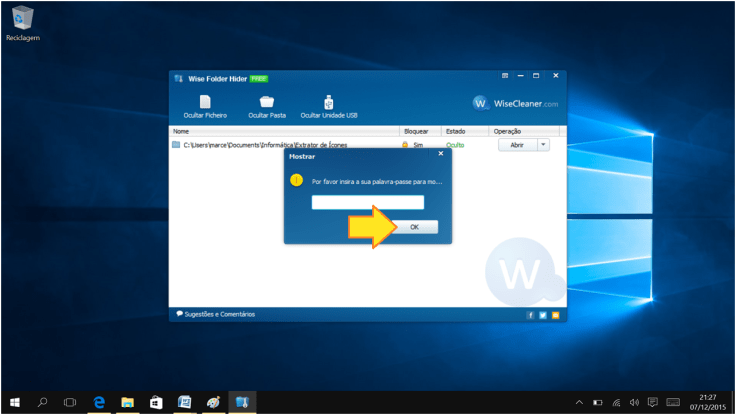Click the lock icon in Bloquear column

click(x=405, y=145)
